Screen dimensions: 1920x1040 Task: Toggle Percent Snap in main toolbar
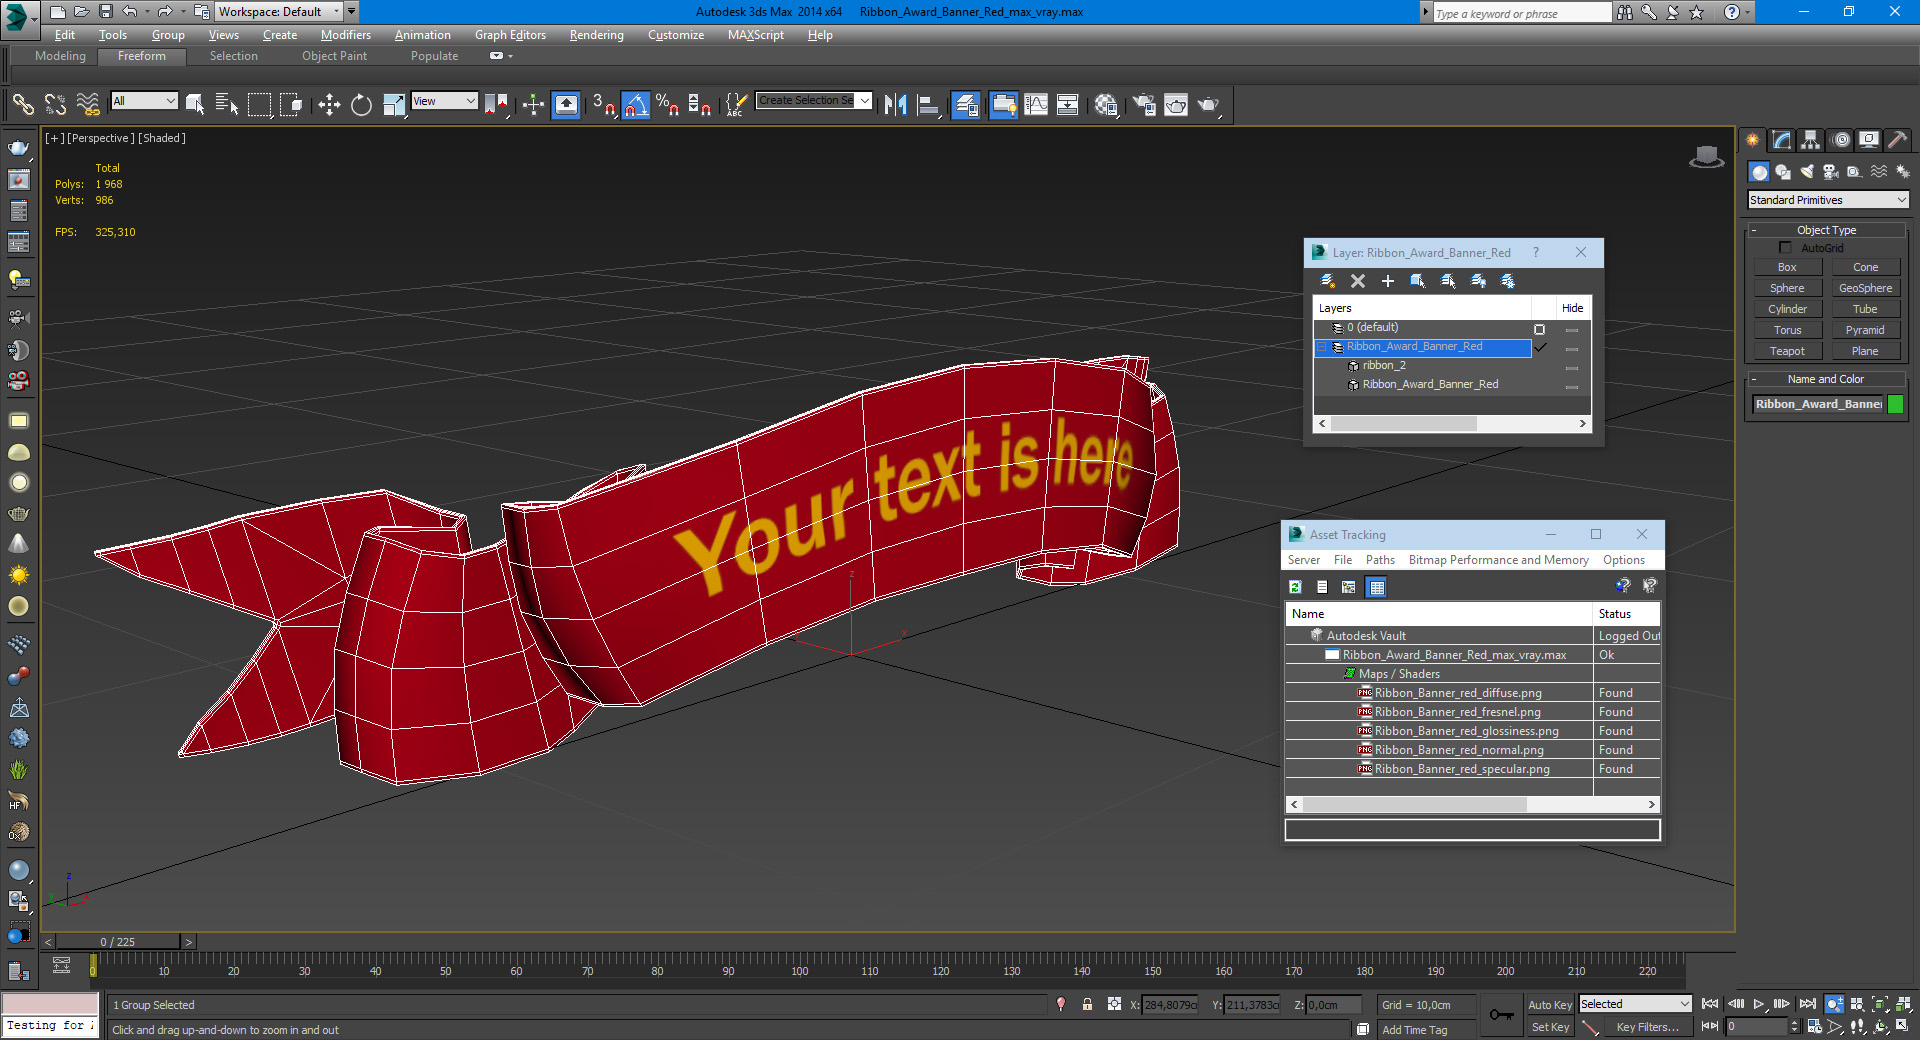667,104
